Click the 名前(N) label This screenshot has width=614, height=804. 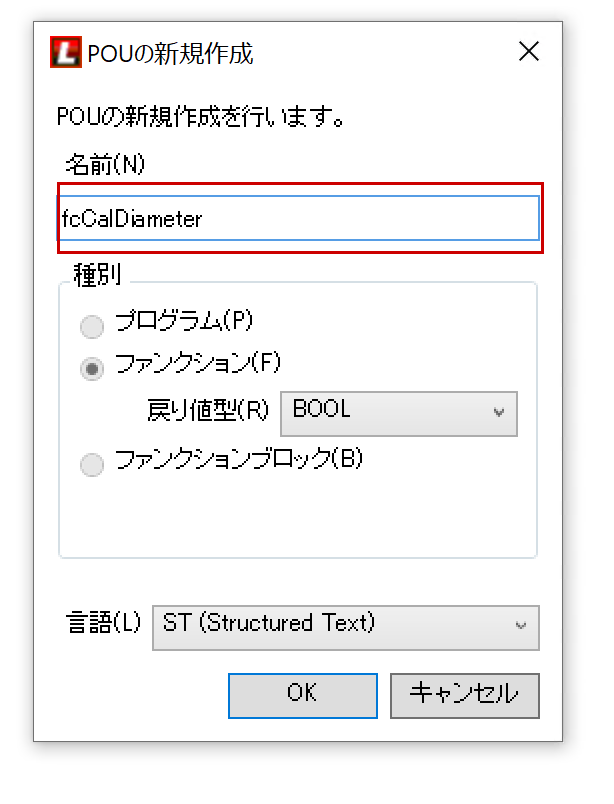coord(105,165)
